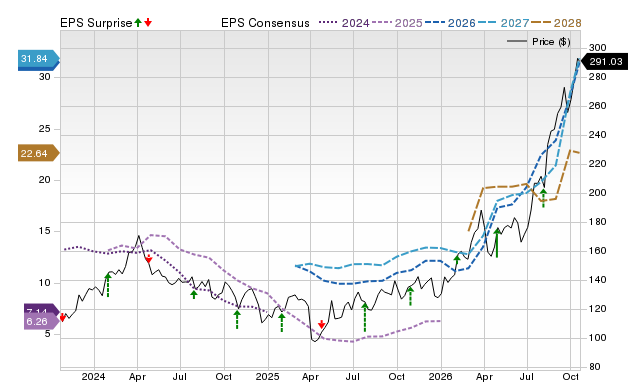Select the 2024 dotted purple legend entry
The height and width of the screenshot is (382, 640).
tap(344, 23)
